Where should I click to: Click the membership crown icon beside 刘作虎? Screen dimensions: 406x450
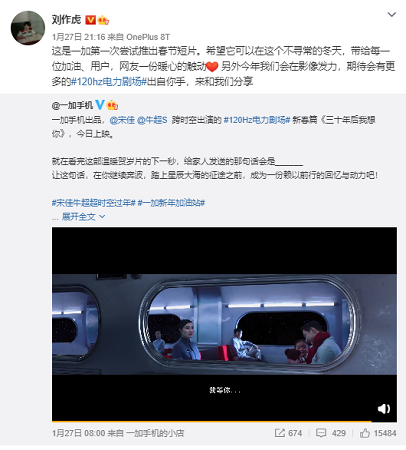coord(103,20)
